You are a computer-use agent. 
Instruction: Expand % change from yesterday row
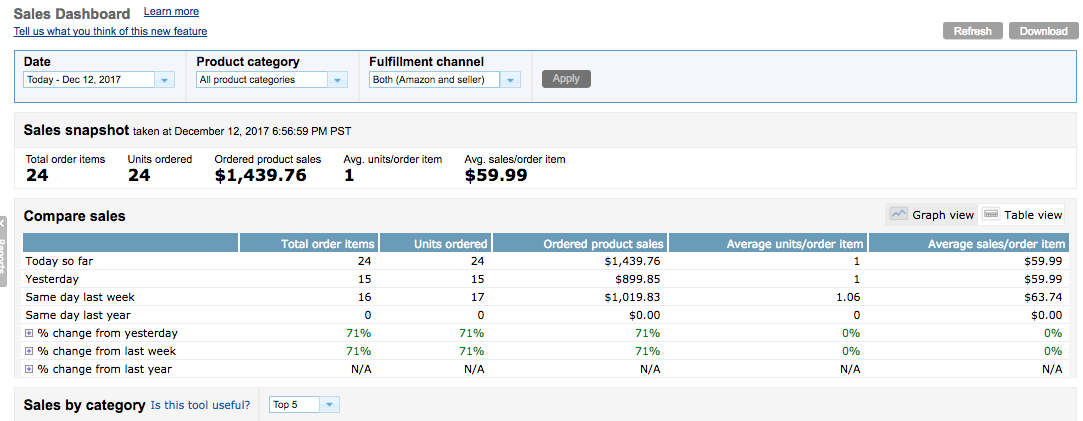[29, 333]
